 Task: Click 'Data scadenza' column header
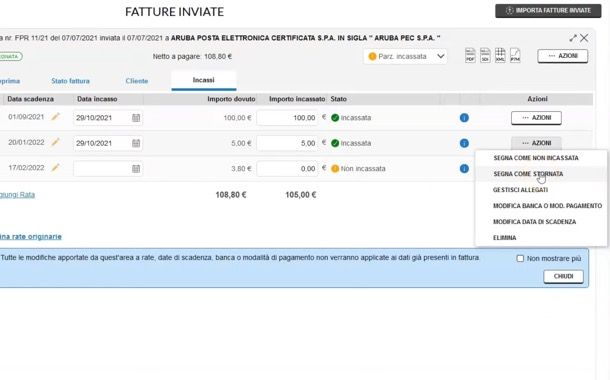tap(30, 99)
